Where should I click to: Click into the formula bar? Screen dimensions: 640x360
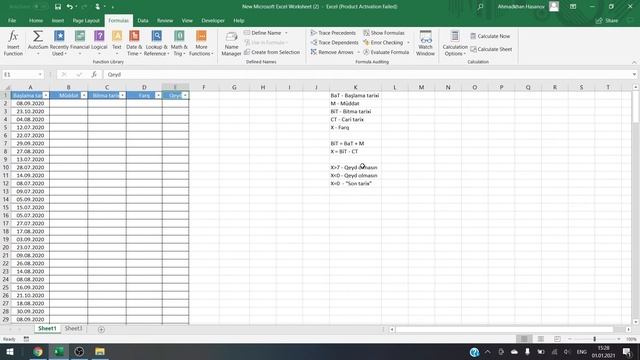coord(367,74)
